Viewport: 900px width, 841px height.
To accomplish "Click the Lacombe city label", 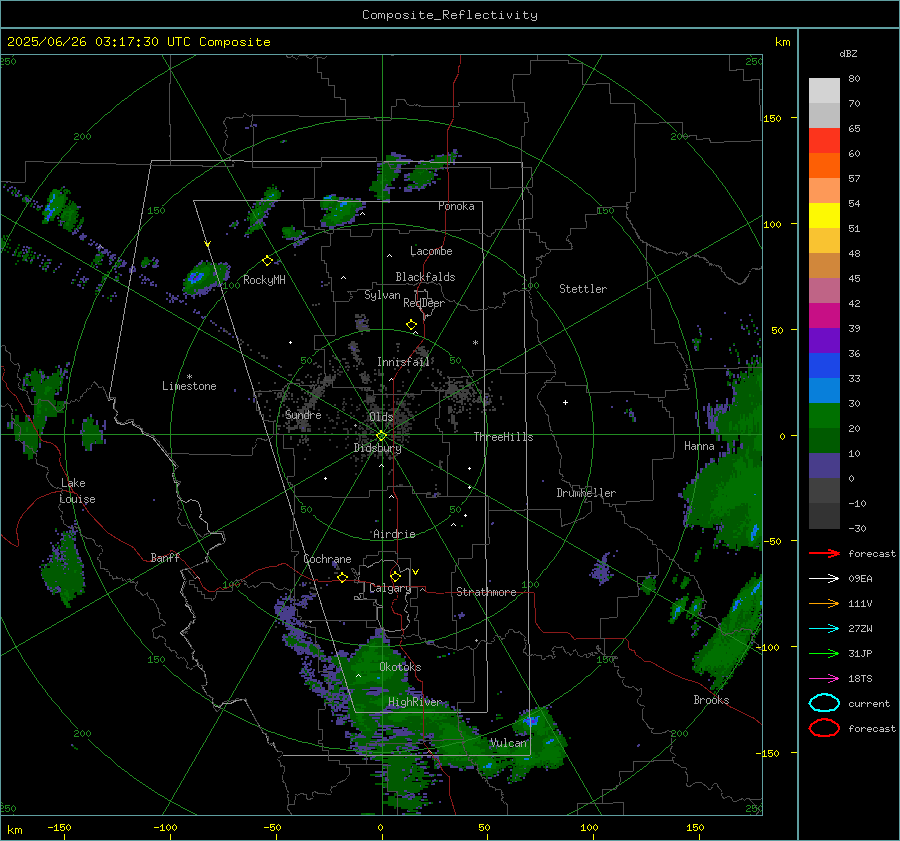I will pyautogui.click(x=431, y=251).
